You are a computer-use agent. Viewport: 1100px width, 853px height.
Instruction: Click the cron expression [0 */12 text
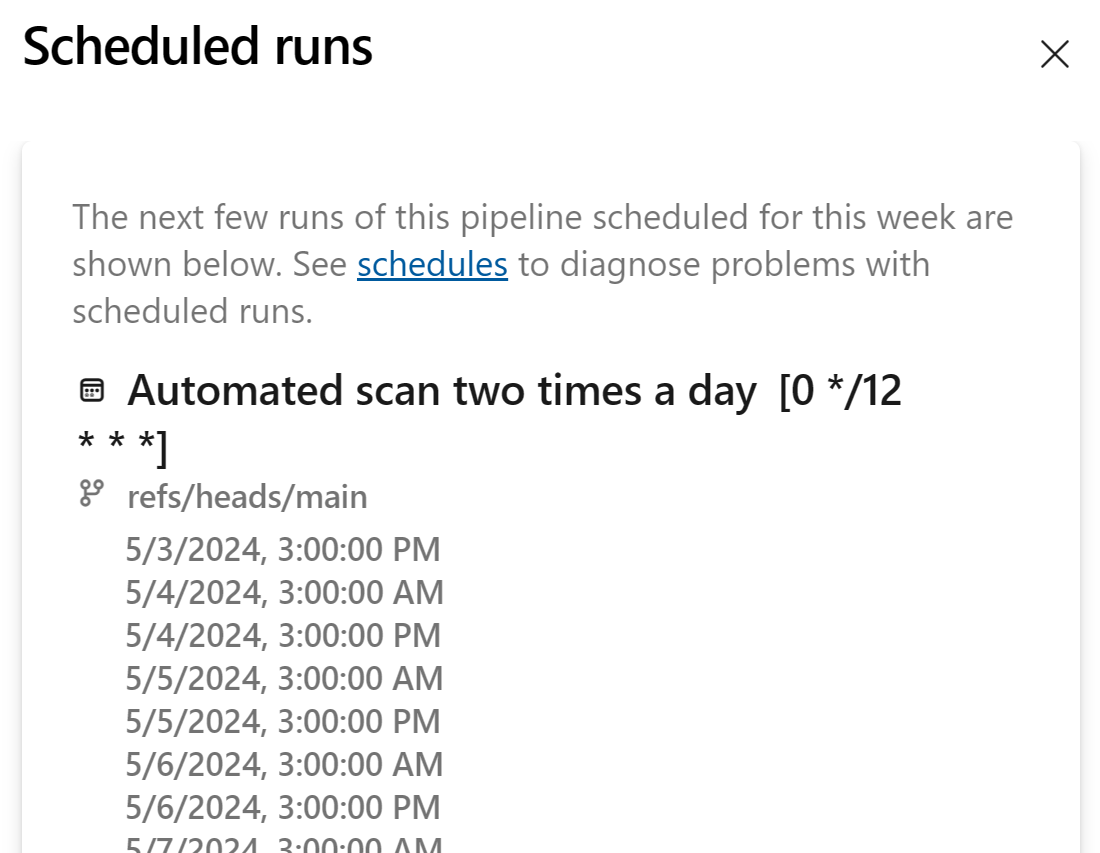pos(840,390)
